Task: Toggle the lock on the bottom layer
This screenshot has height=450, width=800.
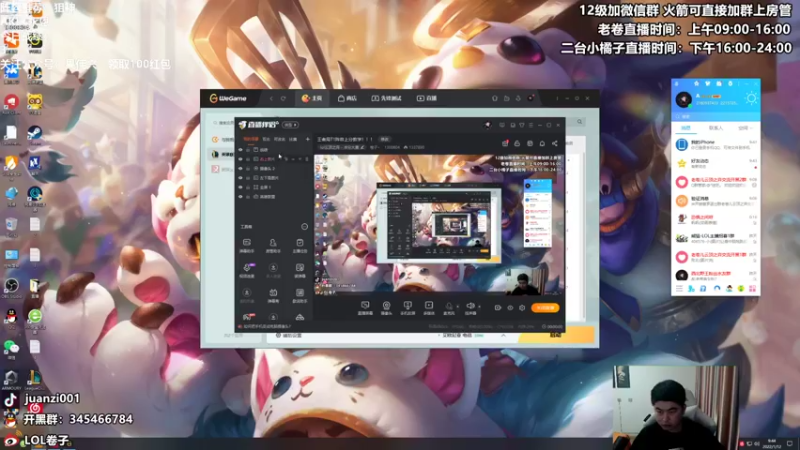Action: click(248, 196)
